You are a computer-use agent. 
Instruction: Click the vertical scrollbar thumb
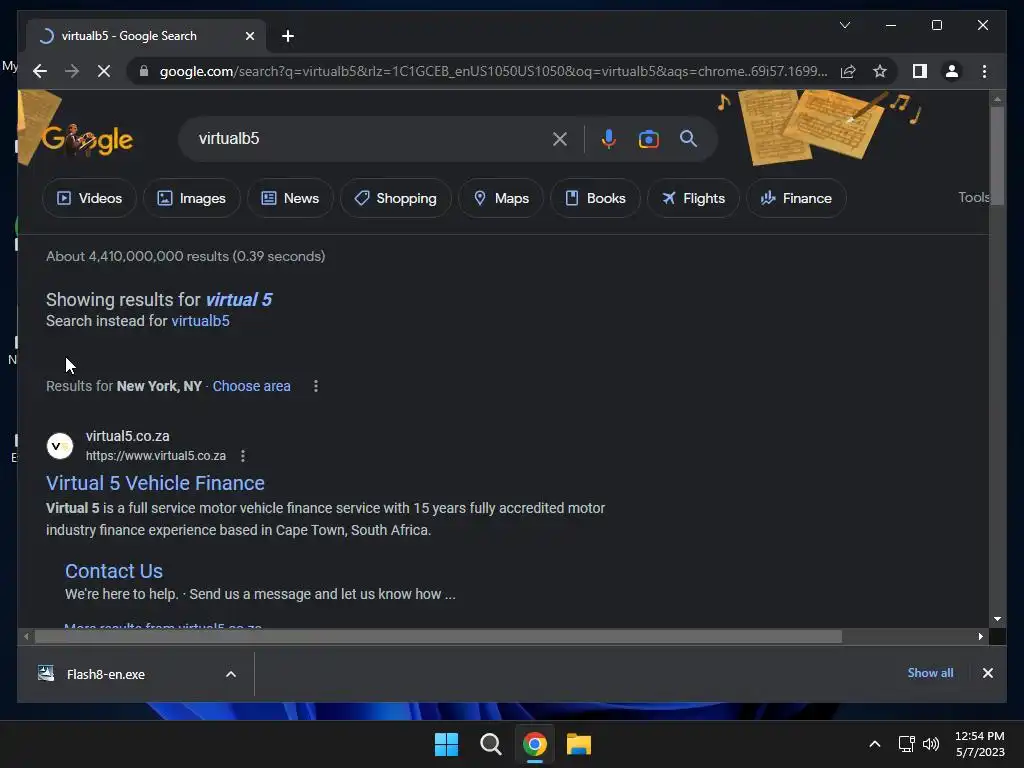[x=997, y=155]
